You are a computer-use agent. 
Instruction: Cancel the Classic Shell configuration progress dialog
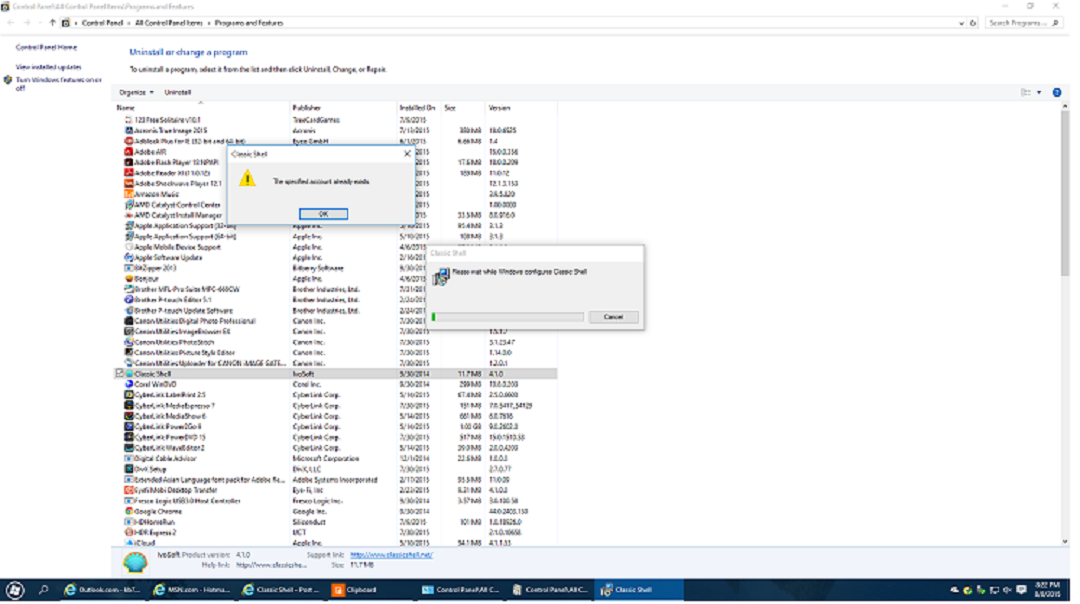(x=613, y=317)
